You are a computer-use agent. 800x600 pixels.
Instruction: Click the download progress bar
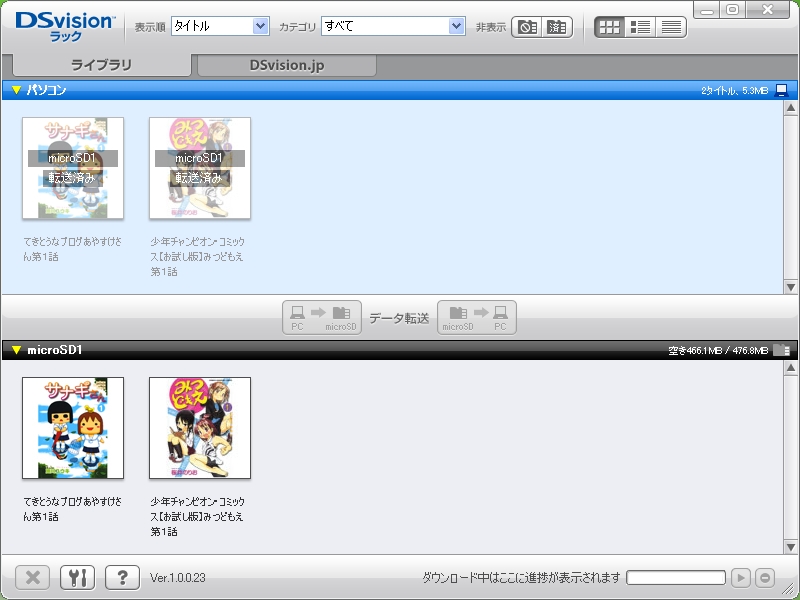pos(676,578)
